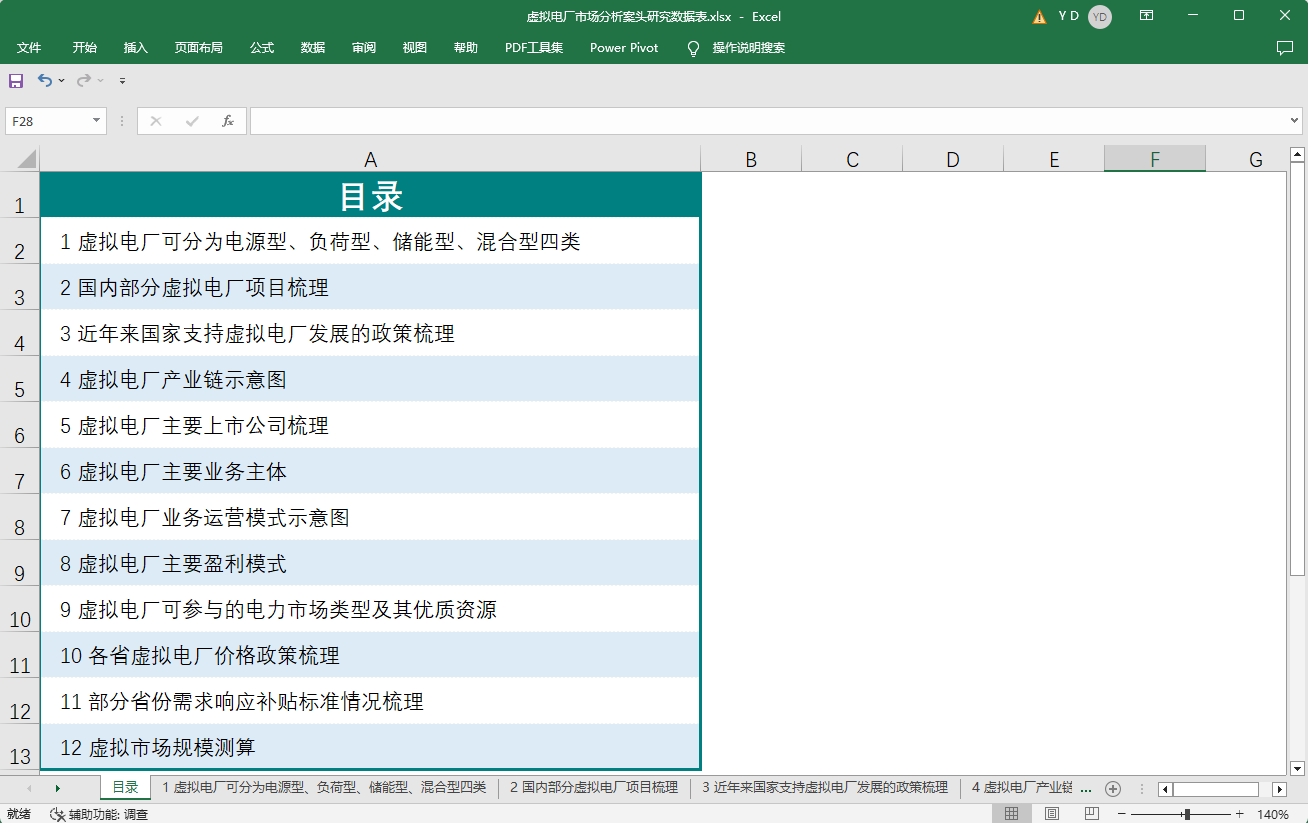Open link 10 各省虚拟电厂价格政策梳理
The image size is (1308, 823).
(x=200, y=656)
